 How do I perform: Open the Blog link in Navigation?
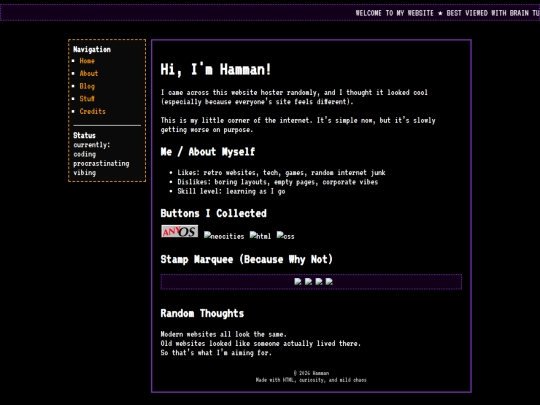[x=87, y=86]
